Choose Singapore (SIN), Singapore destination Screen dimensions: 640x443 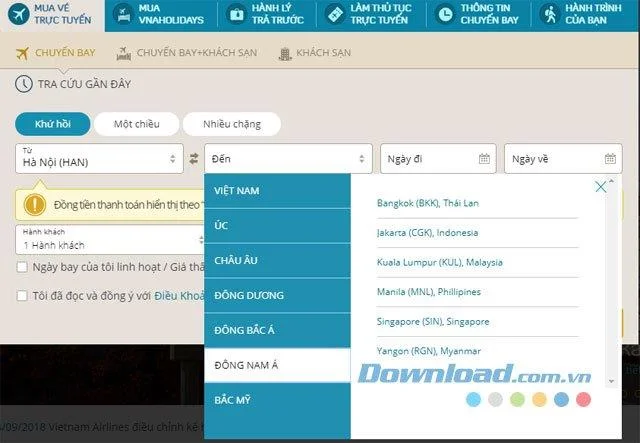pos(433,322)
